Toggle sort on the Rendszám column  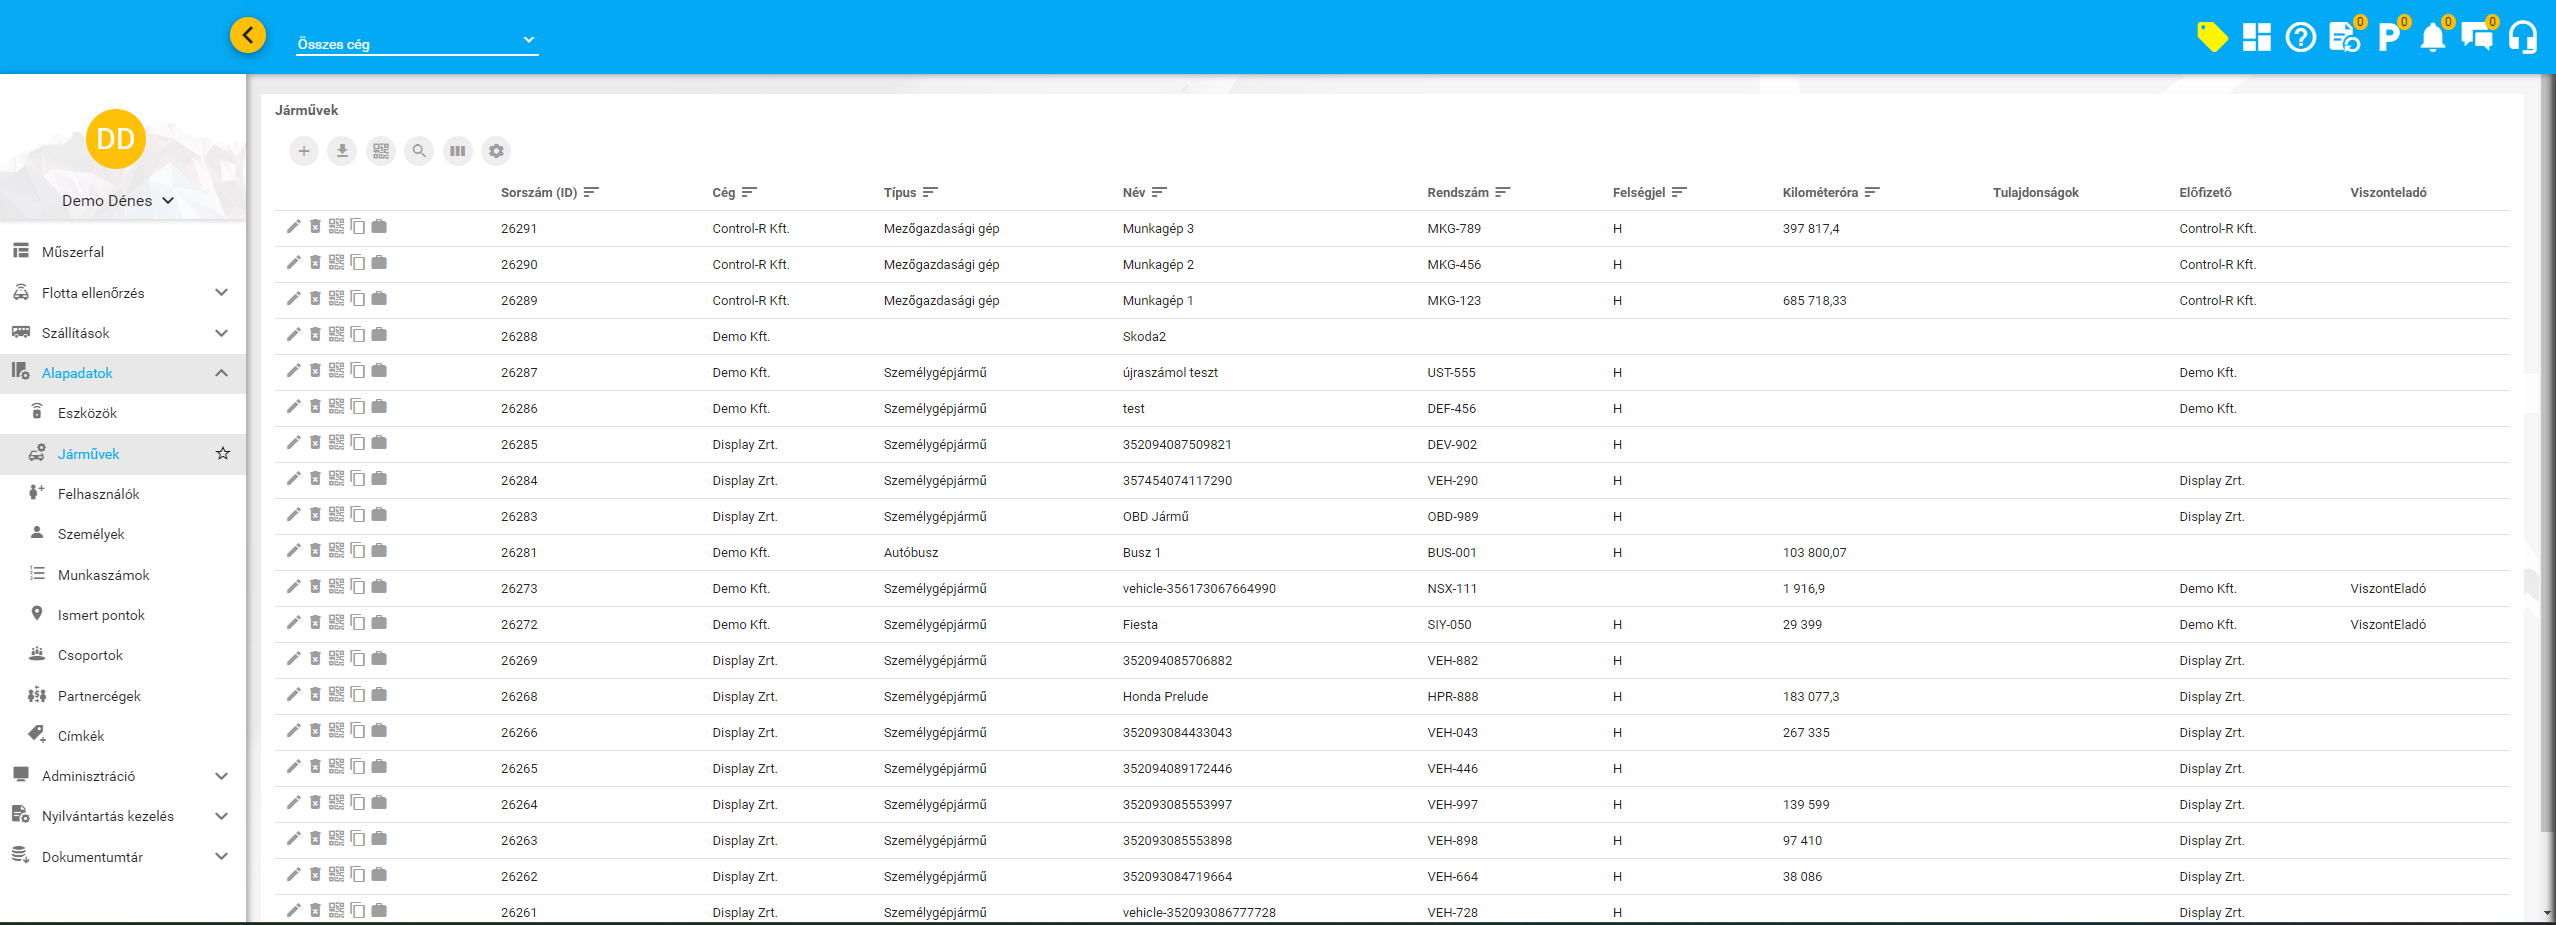(x=1502, y=192)
